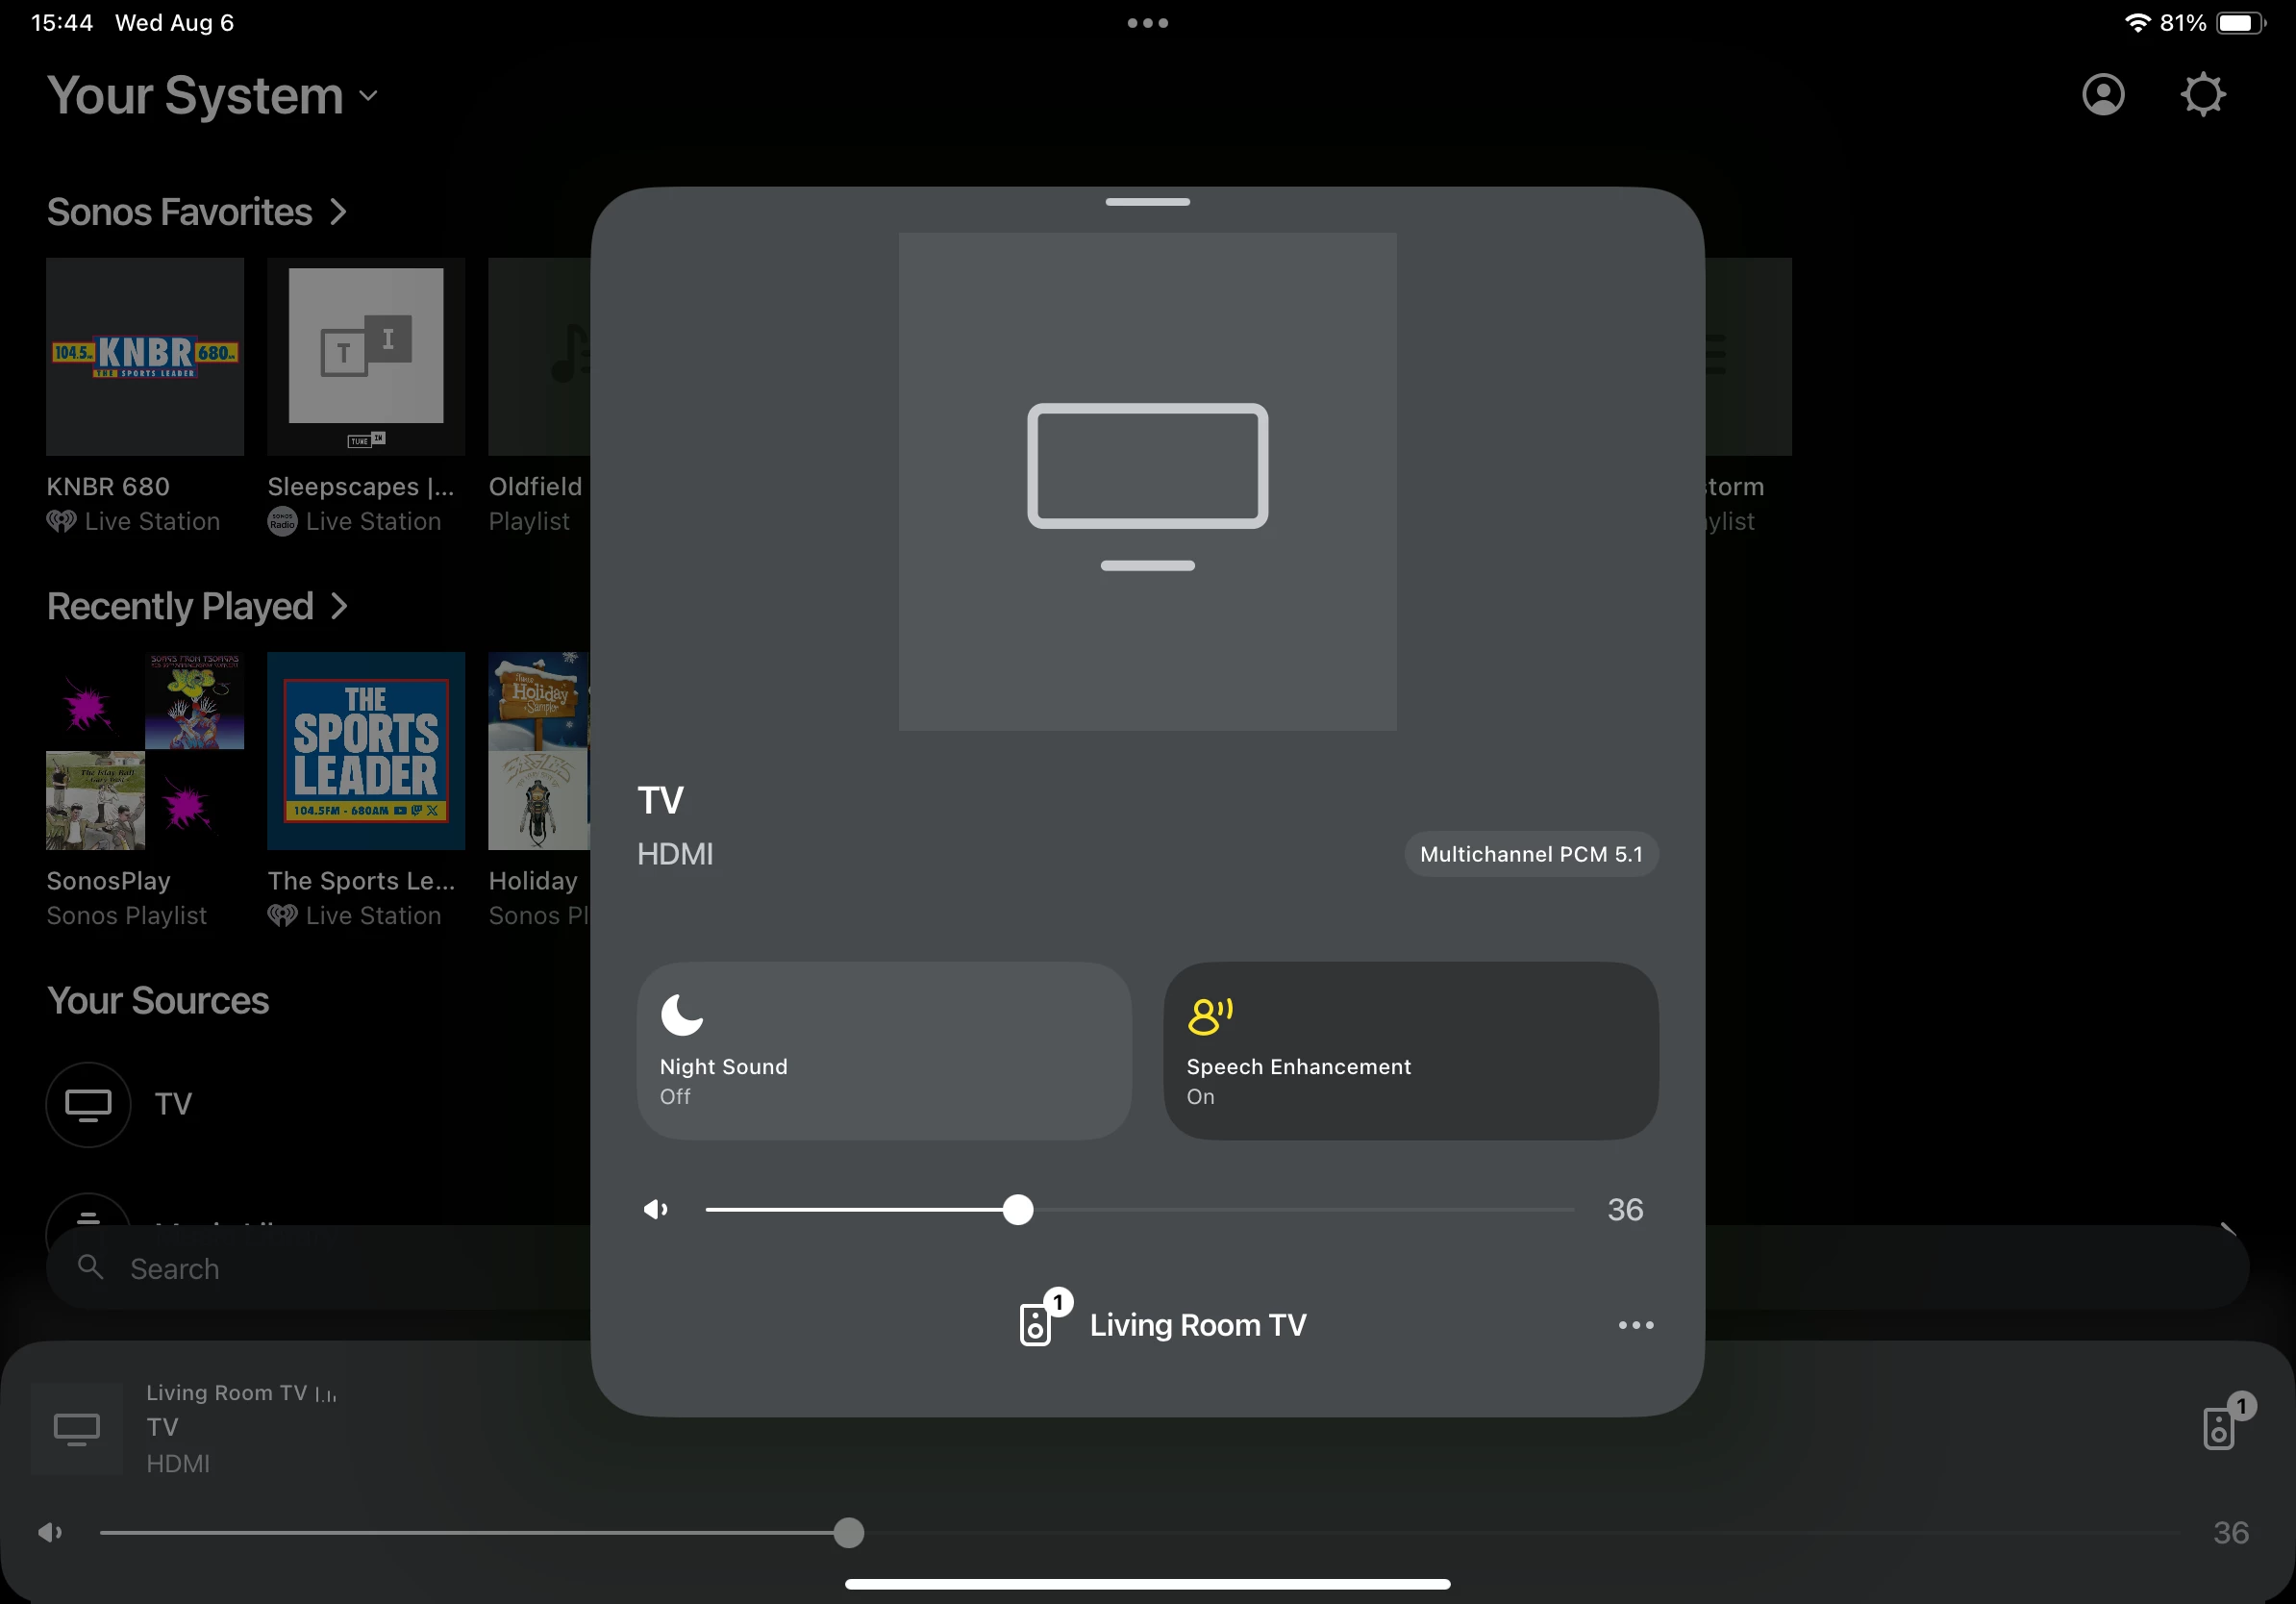
Task: Turn off Speech Enhancement
Action: point(1411,1051)
